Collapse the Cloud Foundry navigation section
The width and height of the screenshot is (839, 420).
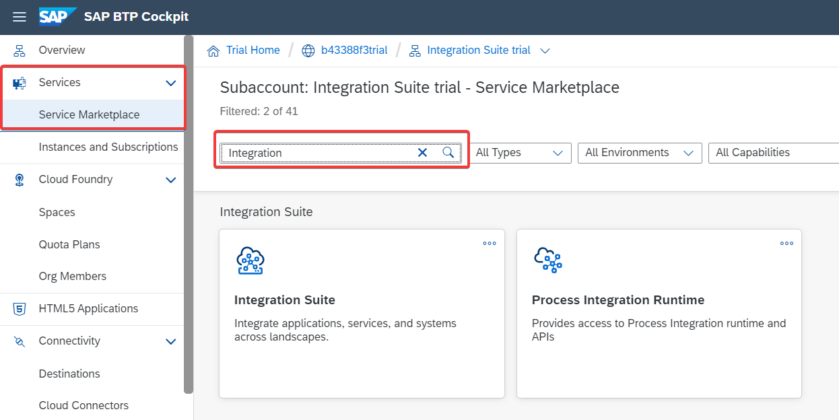[170, 180]
